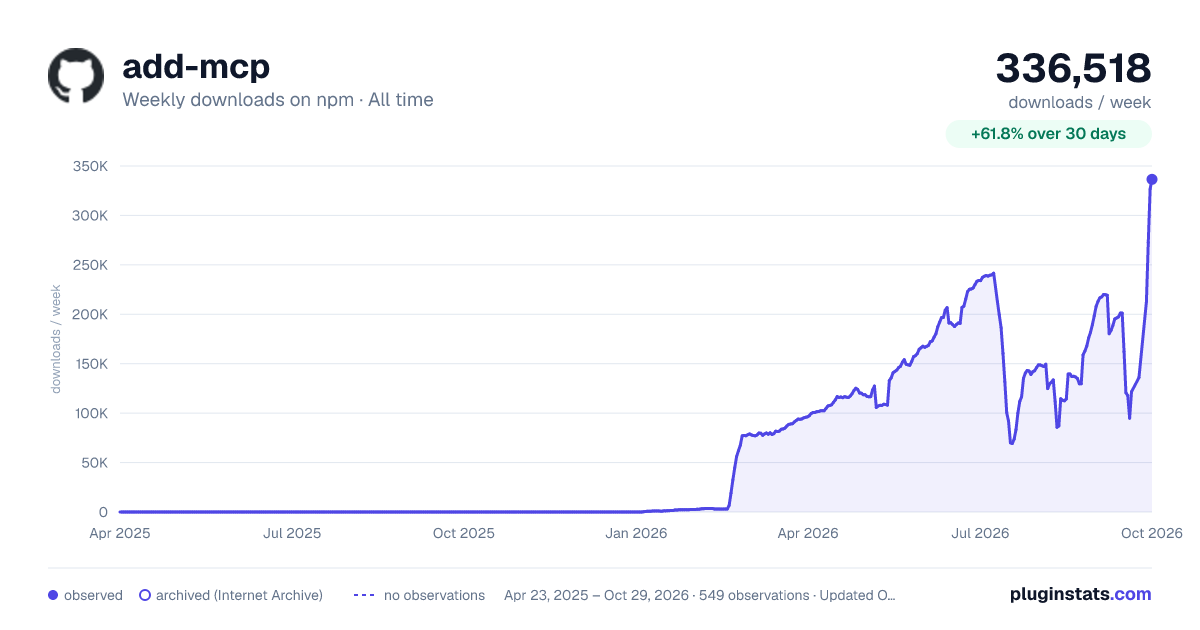Image resolution: width=1200 pixels, height=630 pixels.
Task: Click the '+61.8% over 30 days' badge
Action: pos(1048,134)
